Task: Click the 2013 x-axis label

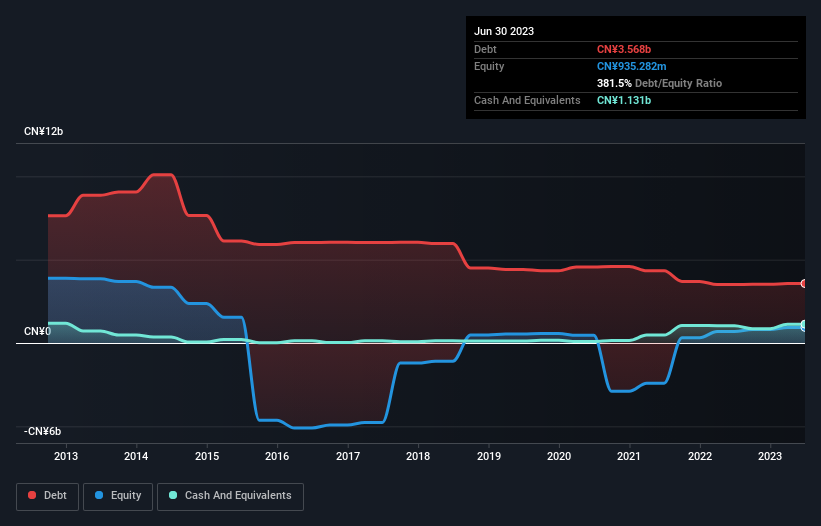Action: (x=66, y=456)
